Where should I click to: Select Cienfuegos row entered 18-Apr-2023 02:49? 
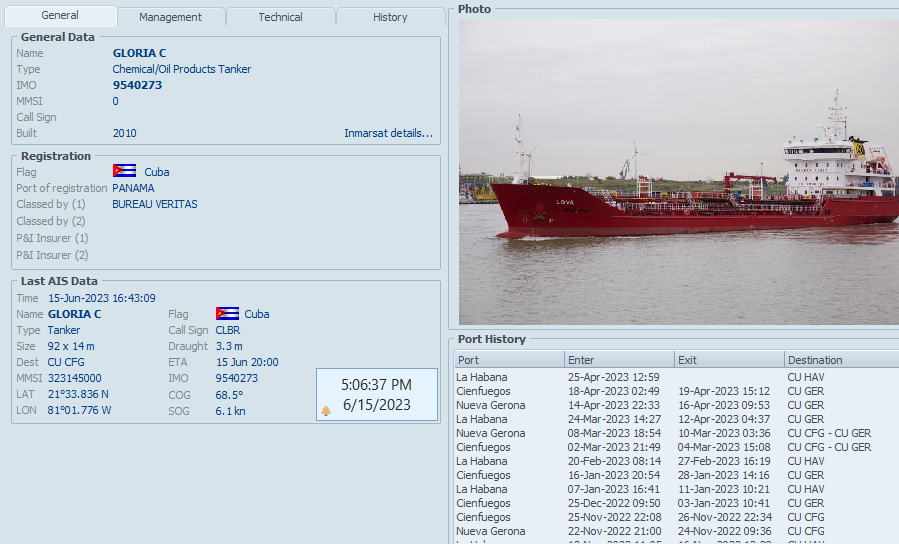[677, 391]
